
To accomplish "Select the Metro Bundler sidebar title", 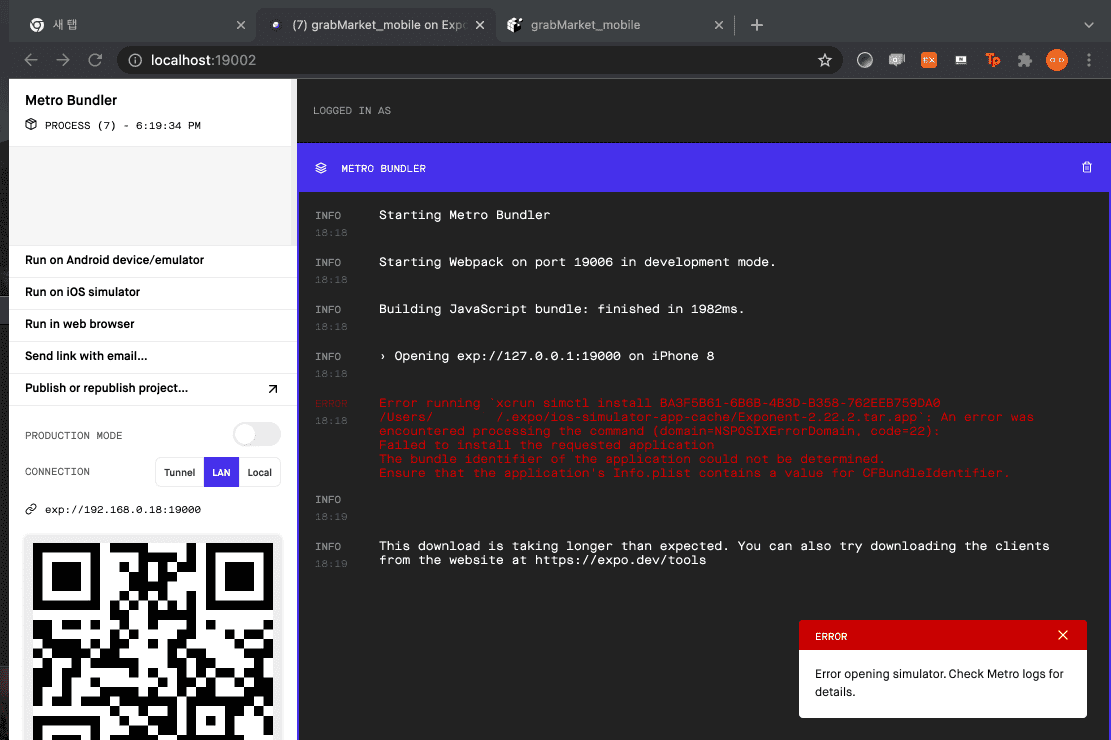I will [71, 100].
